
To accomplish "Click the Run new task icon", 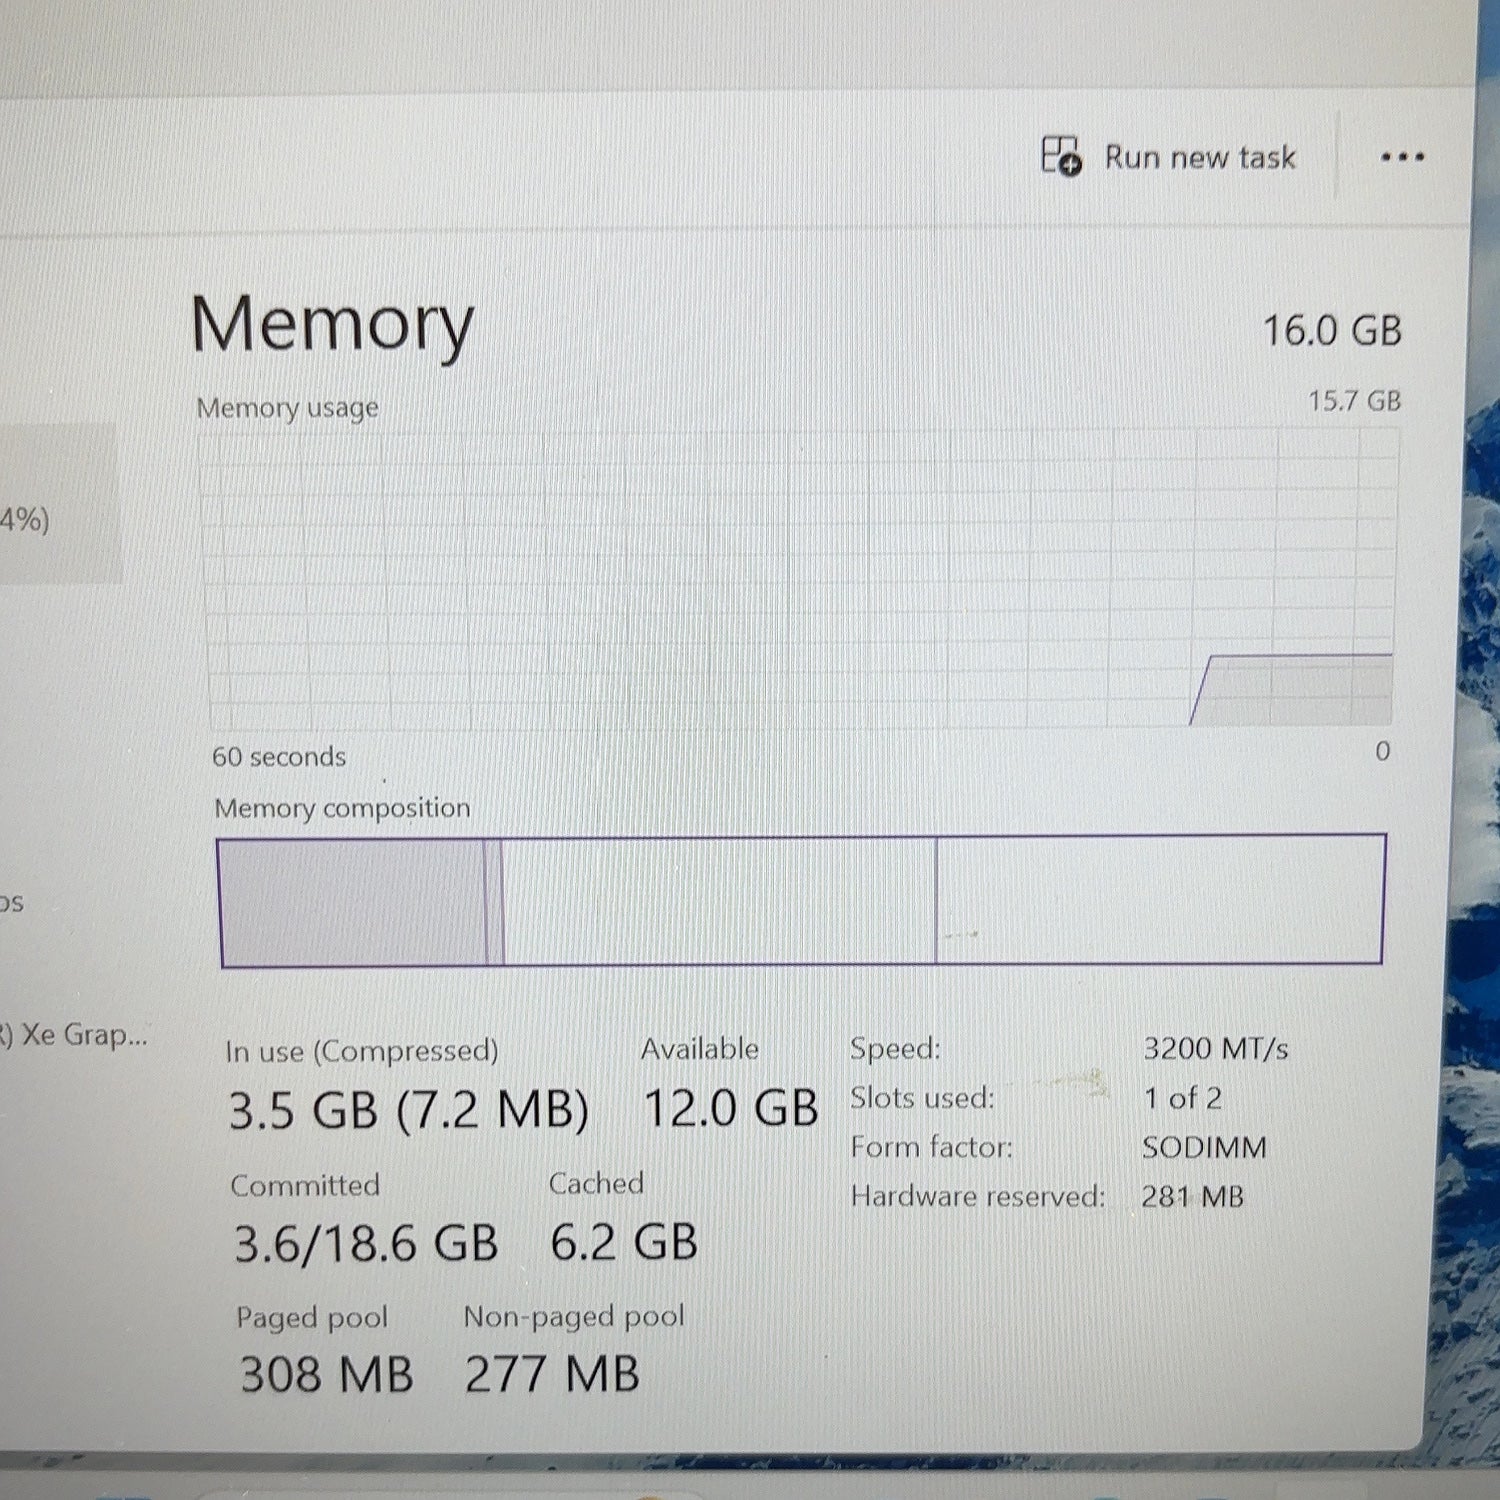I will [x=1061, y=156].
